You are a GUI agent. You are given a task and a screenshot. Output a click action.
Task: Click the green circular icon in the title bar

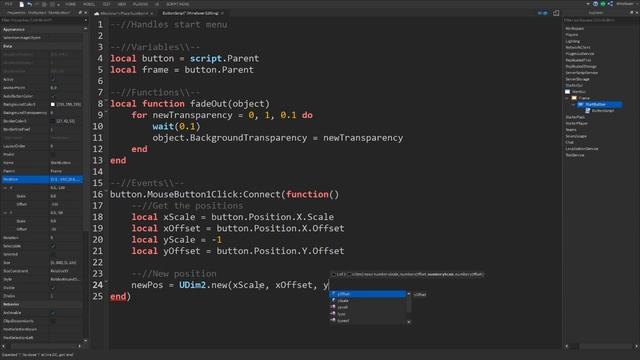(x=603, y=4)
